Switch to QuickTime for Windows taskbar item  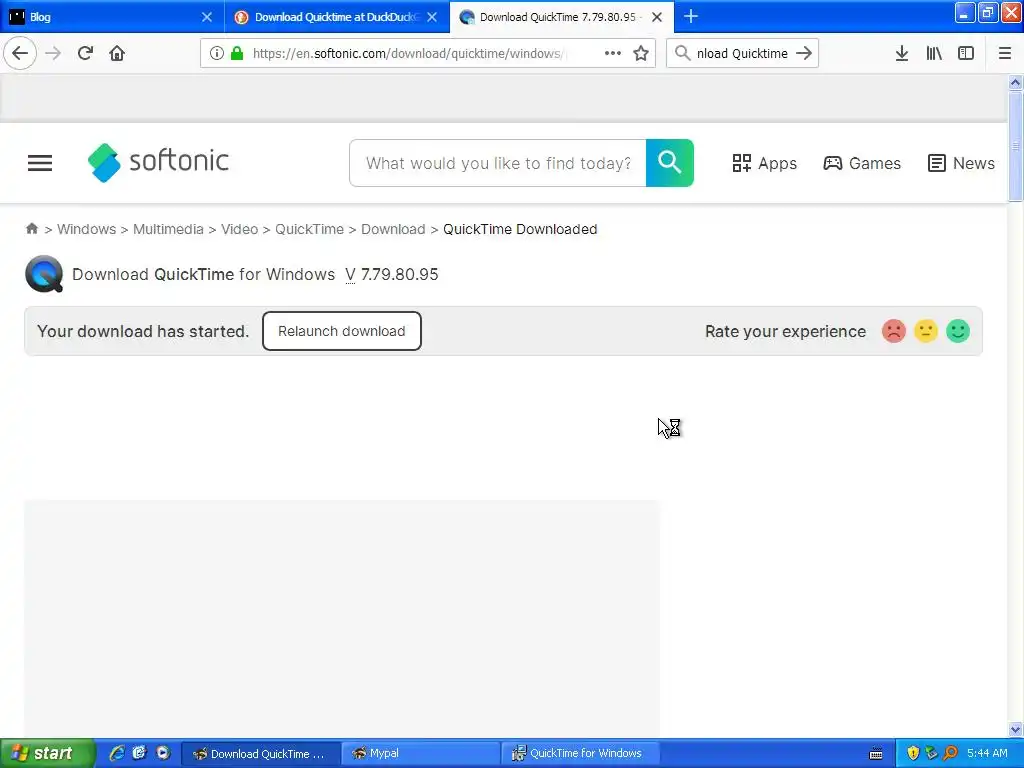(580, 754)
